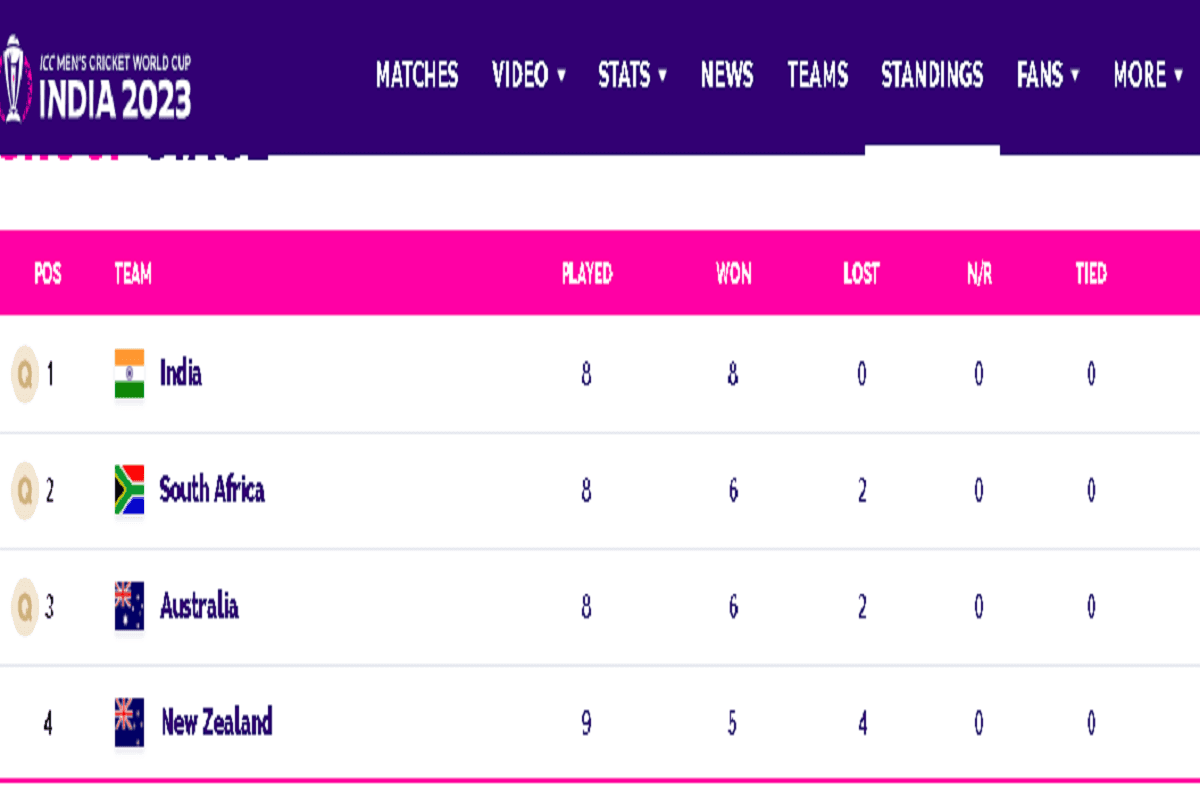Click the ICC World Cup trophy logo
Viewport: 1200px width, 800px height.
click(13, 78)
